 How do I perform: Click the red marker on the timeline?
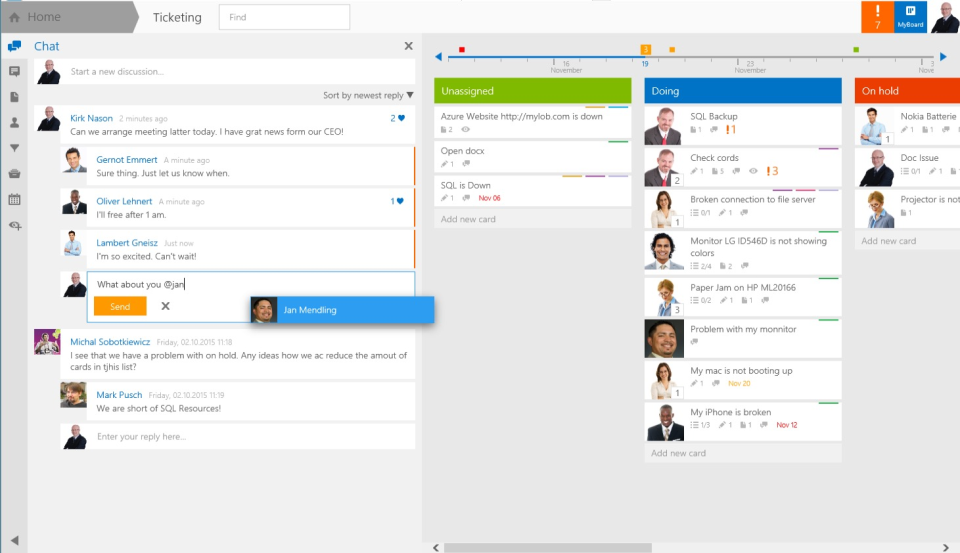[x=461, y=49]
